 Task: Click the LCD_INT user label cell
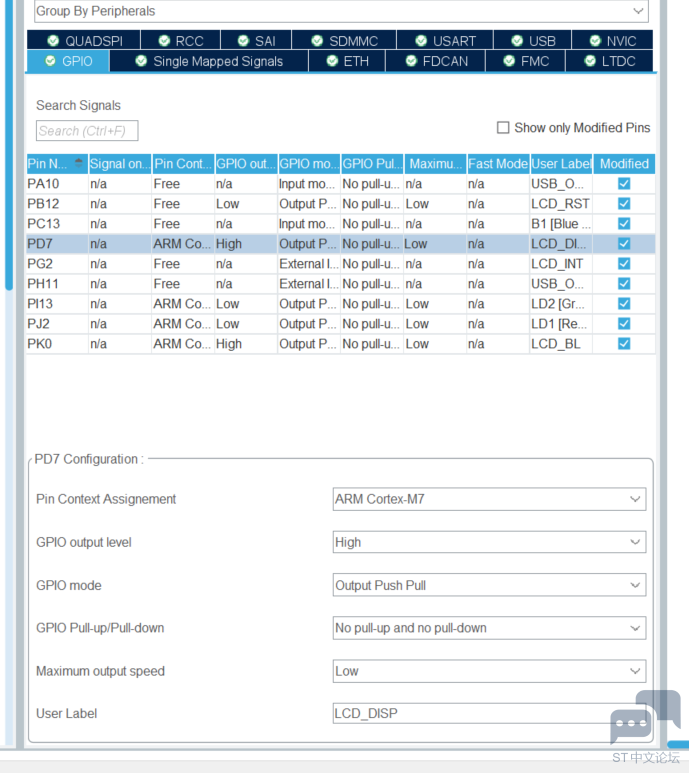pyautogui.click(x=561, y=264)
